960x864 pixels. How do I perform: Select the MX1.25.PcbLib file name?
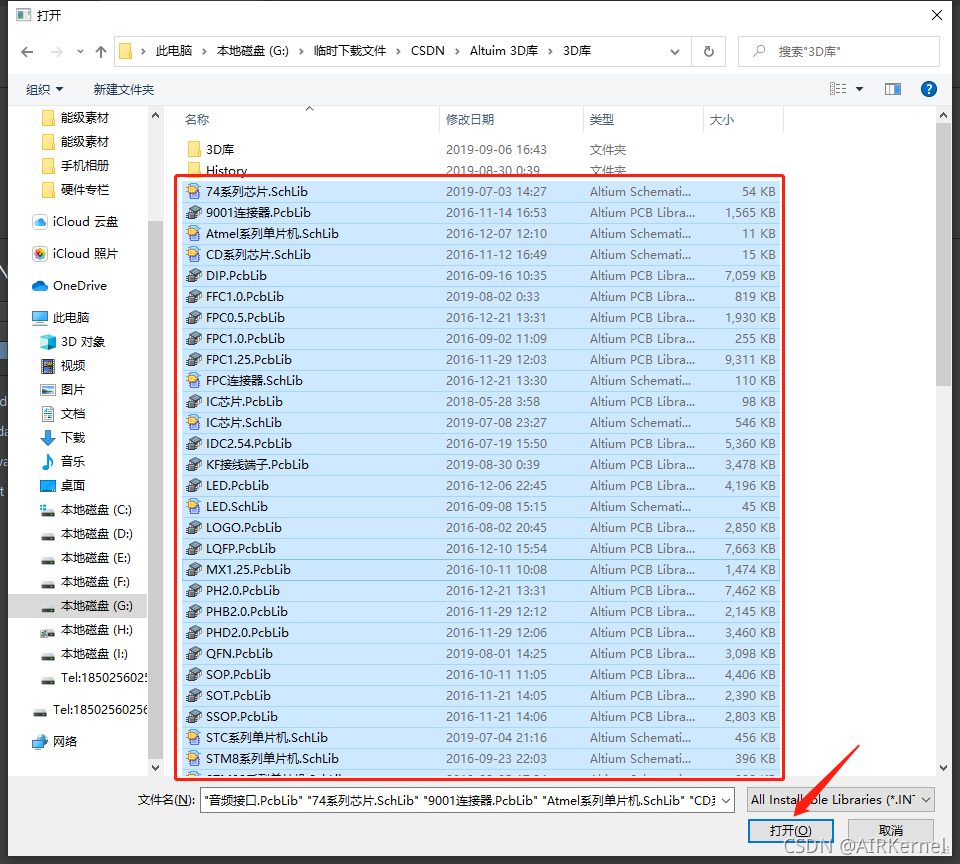point(248,569)
